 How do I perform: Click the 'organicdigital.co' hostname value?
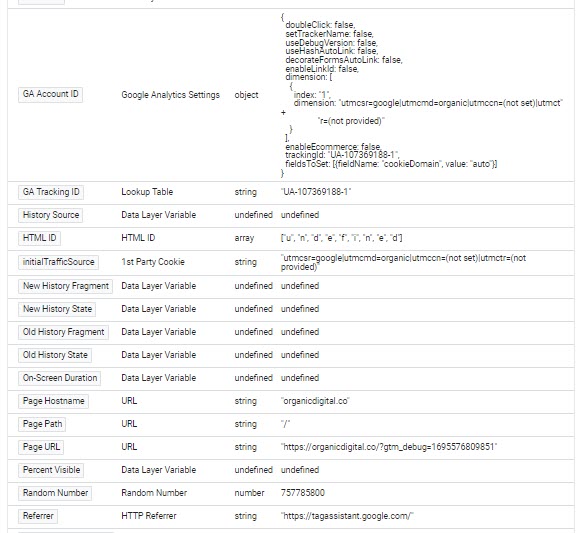coord(315,401)
